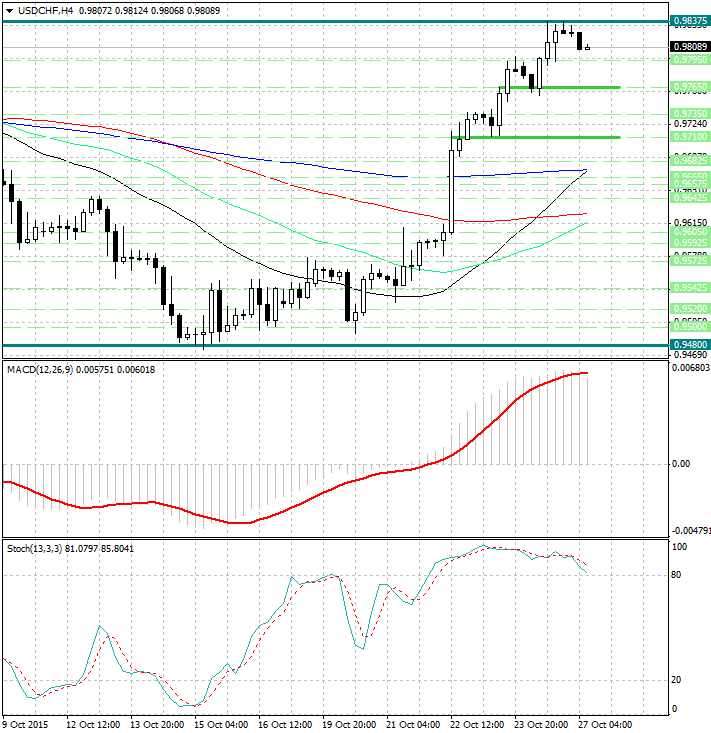Click the 22 Oct 12:00 time label

pos(477,725)
